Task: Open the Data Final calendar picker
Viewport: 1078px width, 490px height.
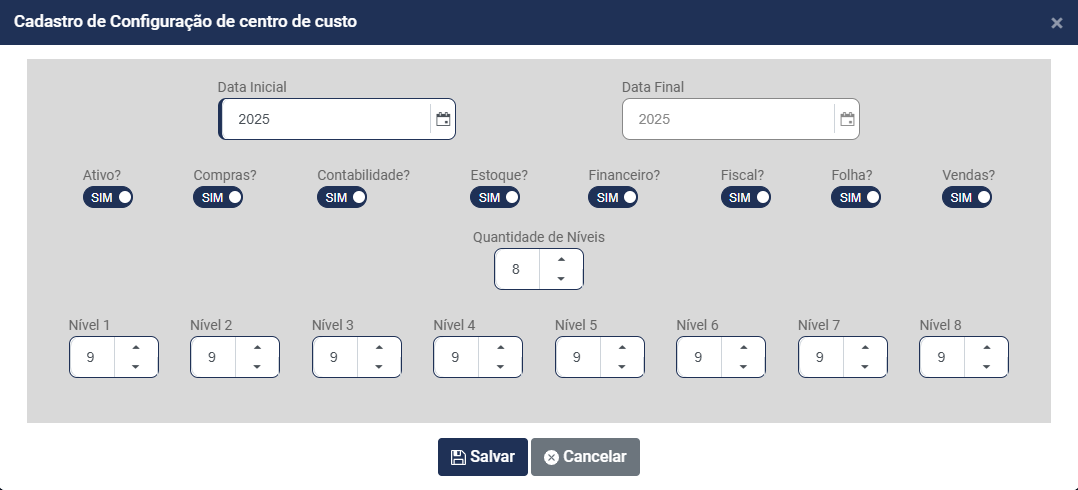Action: coord(847,119)
